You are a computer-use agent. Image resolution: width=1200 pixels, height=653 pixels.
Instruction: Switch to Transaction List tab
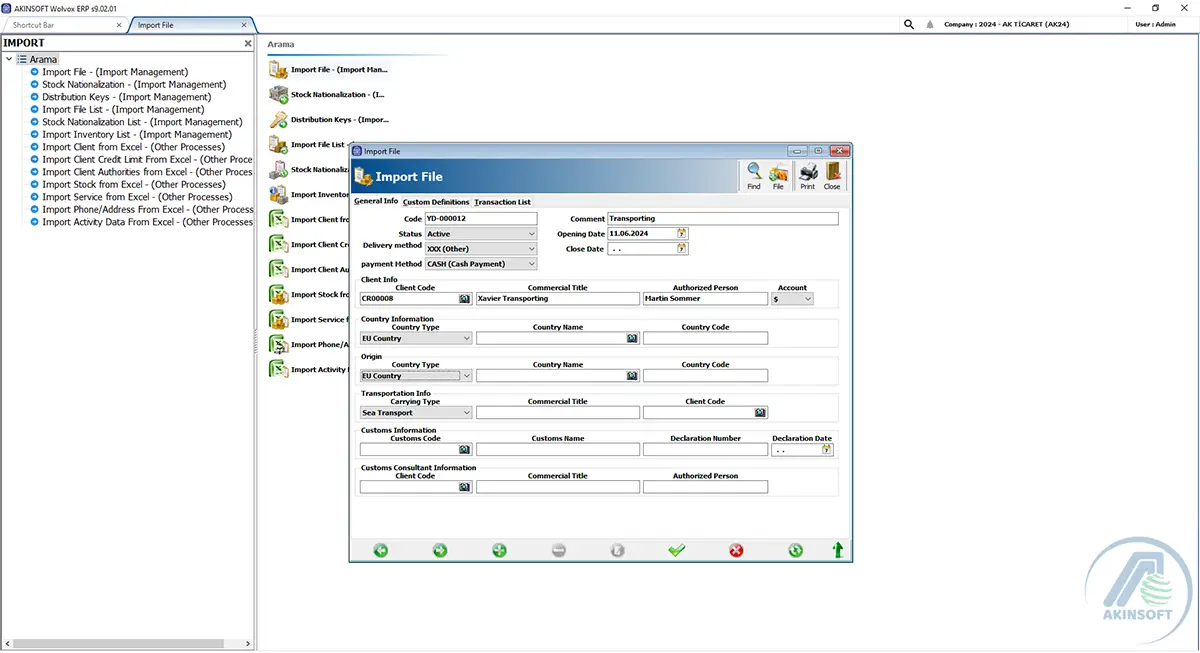pos(503,202)
